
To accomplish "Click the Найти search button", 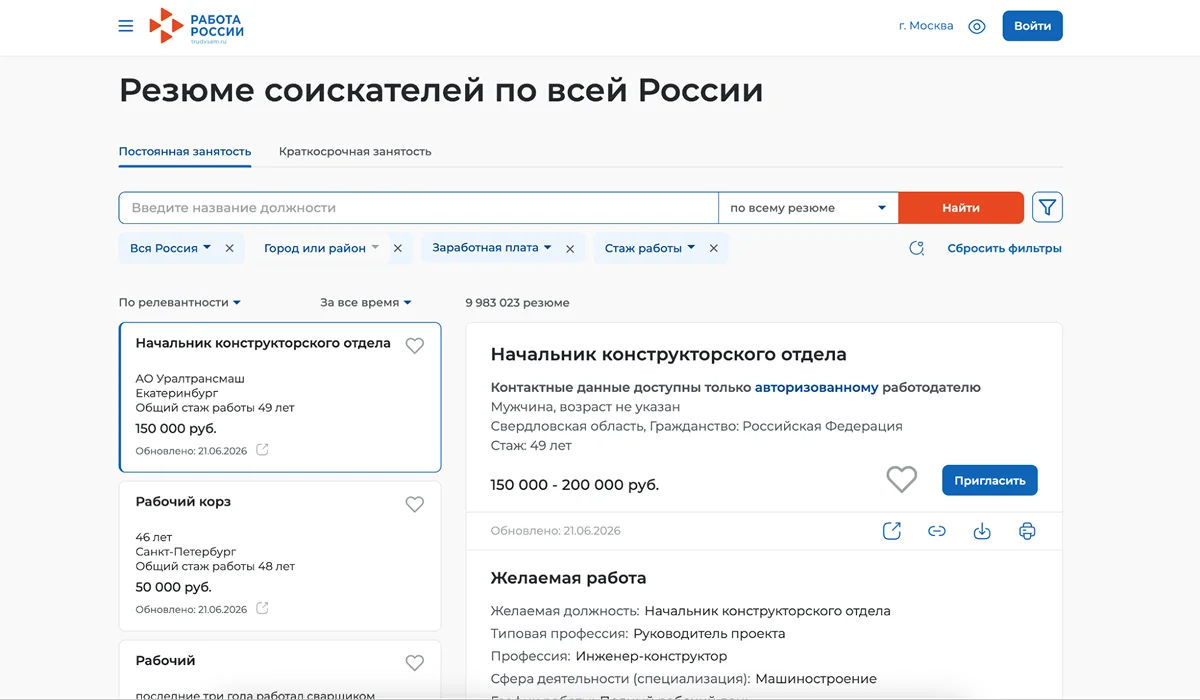I will tap(961, 208).
